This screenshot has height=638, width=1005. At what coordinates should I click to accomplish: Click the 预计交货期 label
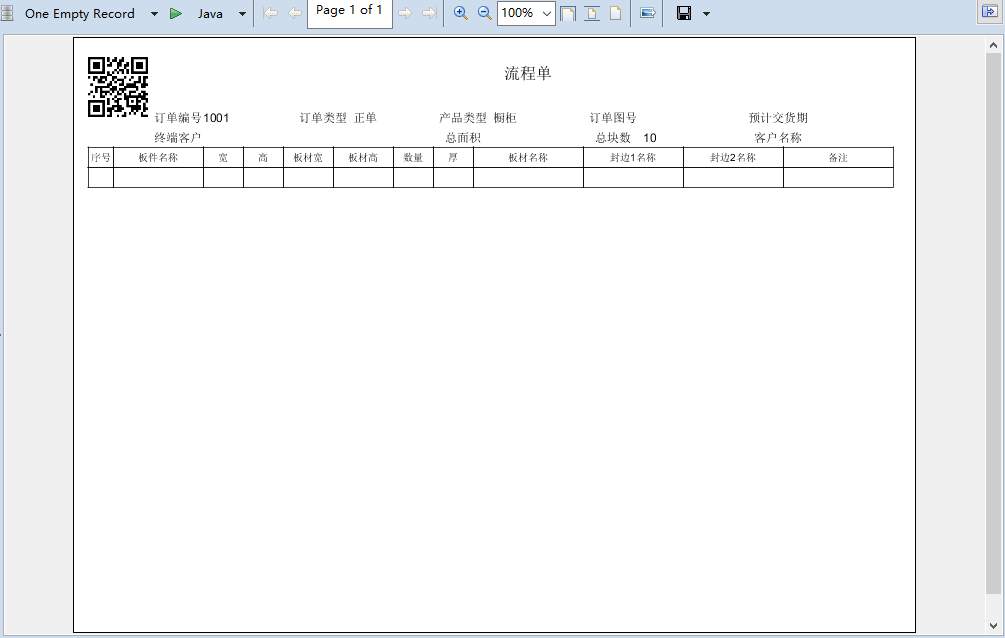pyautogui.click(x=778, y=118)
